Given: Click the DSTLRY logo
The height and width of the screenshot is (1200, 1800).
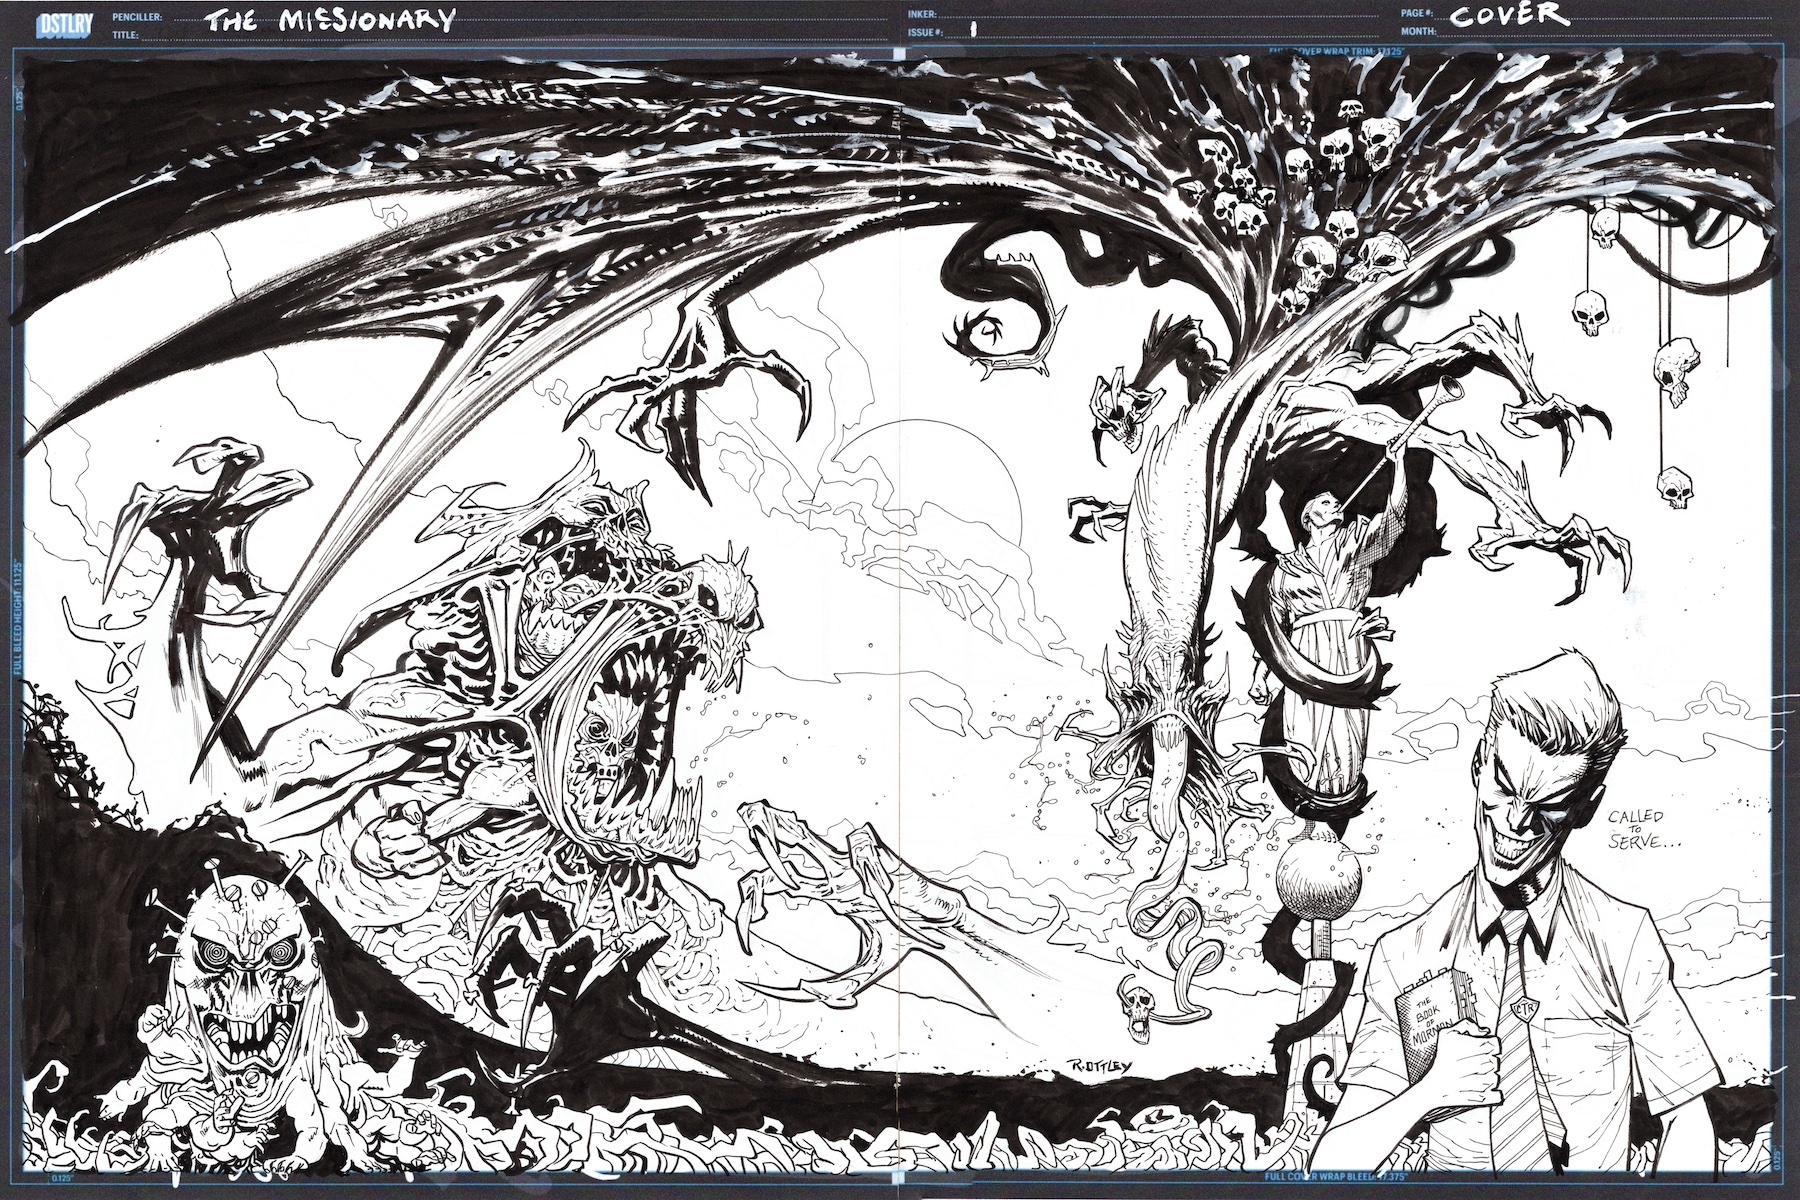Looking at the screenshot, I should point(65,24).
